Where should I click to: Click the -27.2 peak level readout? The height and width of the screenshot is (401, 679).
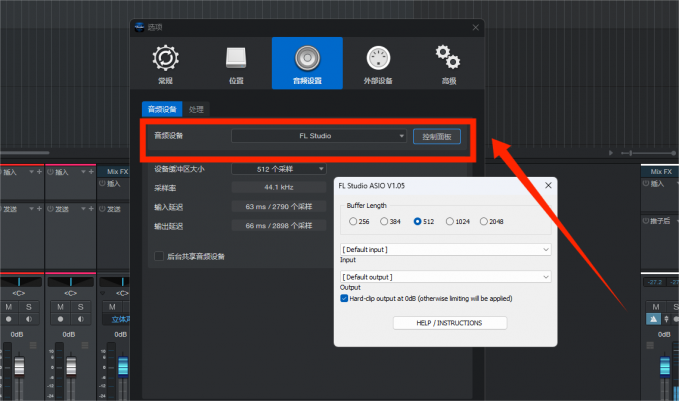pyautogui.click(x=655, y=282)
